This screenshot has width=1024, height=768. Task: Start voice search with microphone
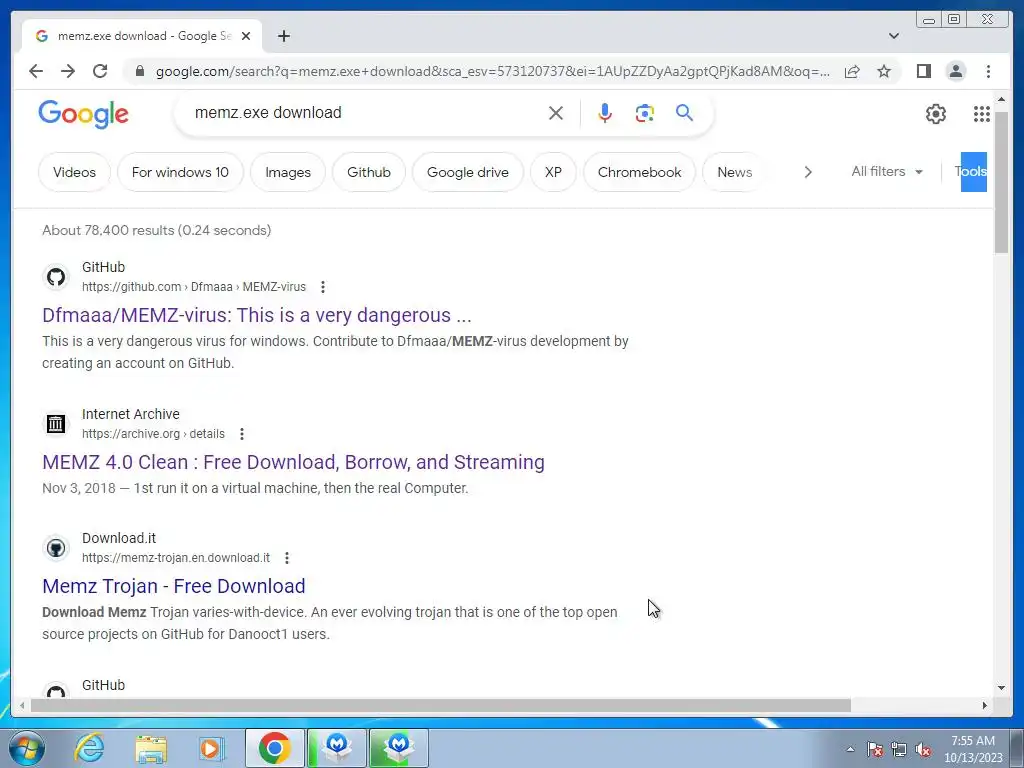point(605,113)
